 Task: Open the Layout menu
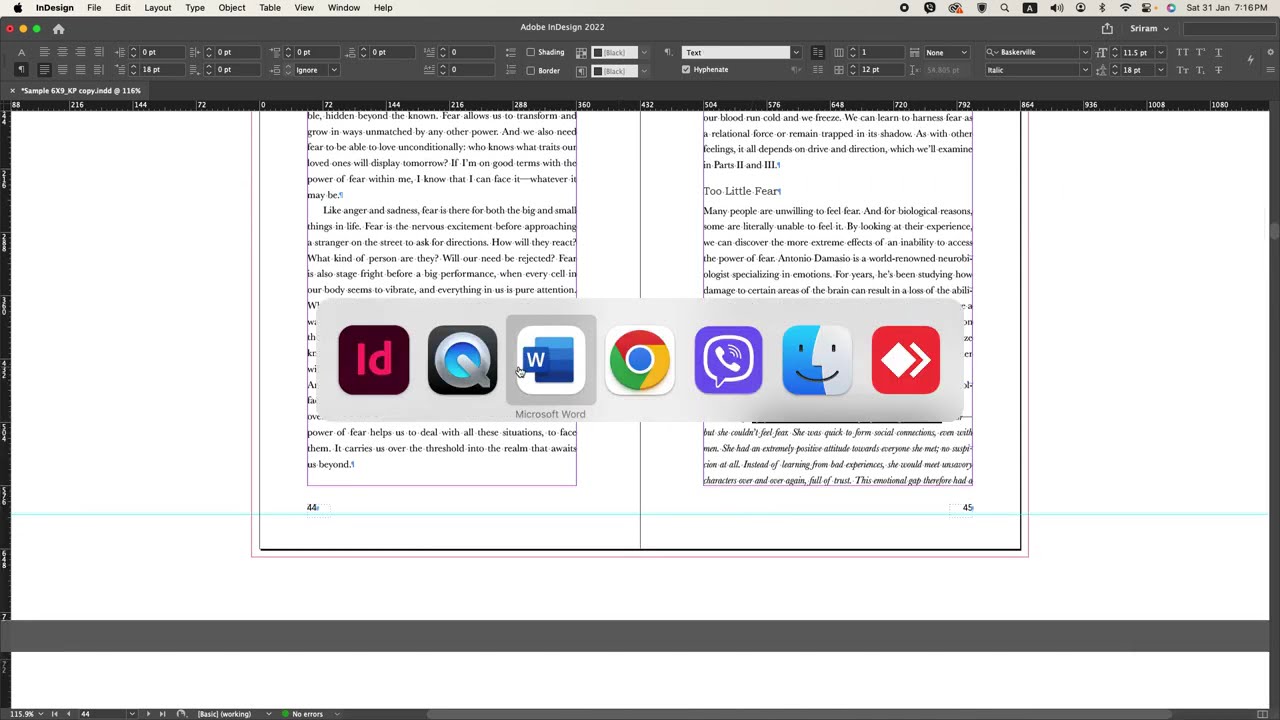pos(158,8)
